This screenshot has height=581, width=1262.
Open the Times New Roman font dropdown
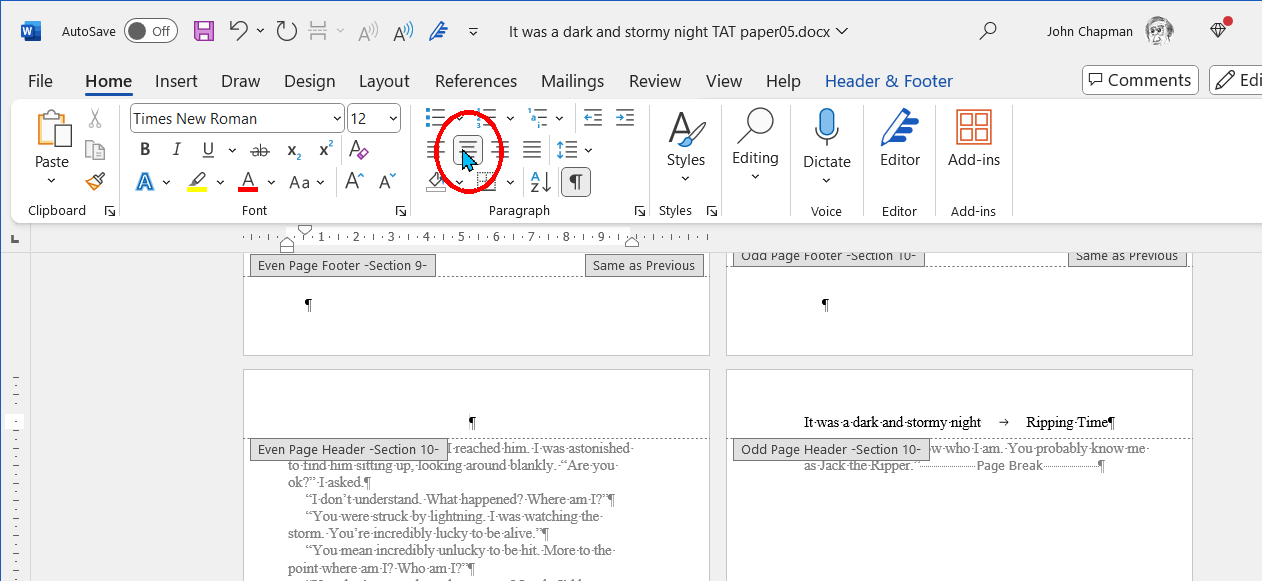pos(337,119)
